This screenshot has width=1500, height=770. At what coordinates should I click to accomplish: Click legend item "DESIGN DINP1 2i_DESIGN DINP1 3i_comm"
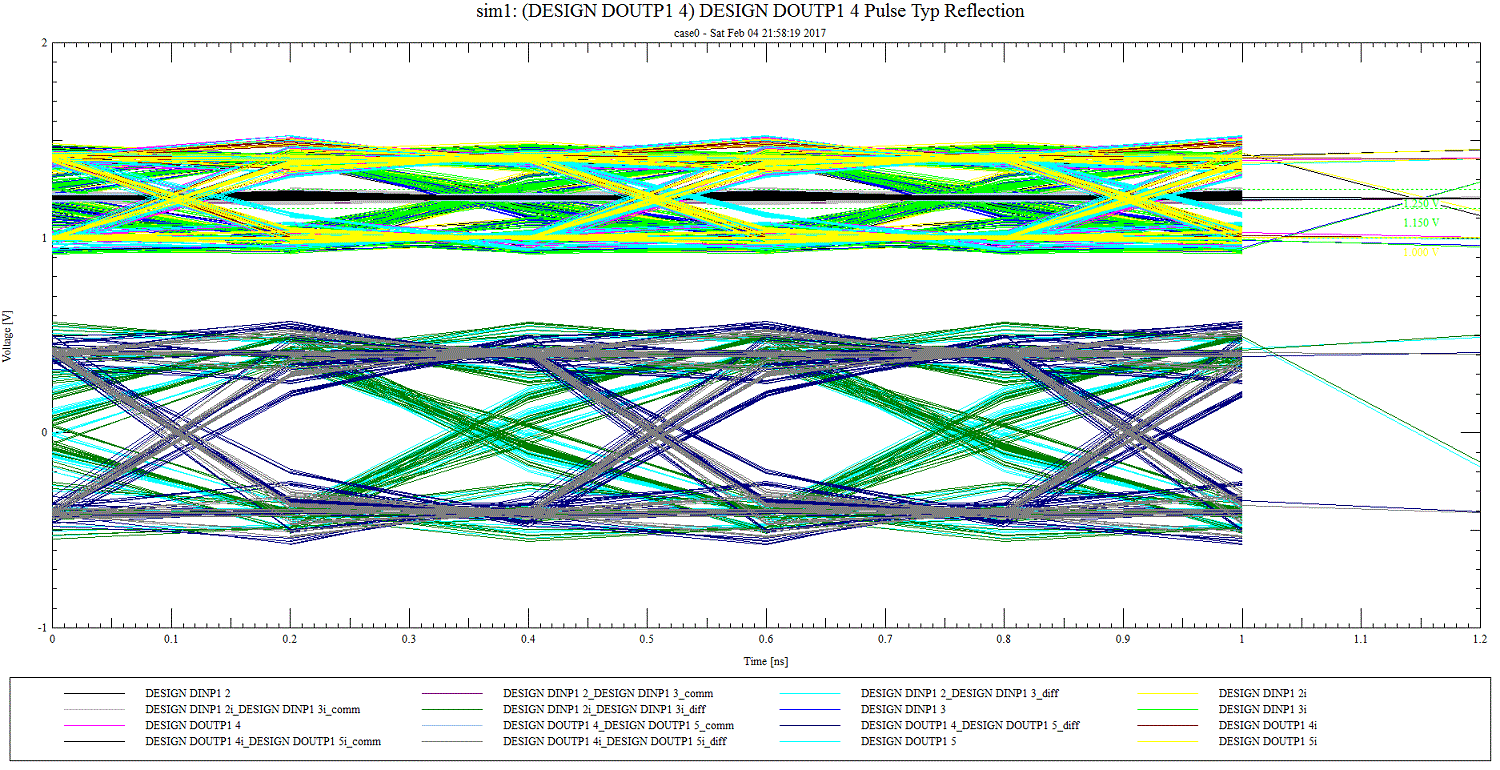pos(252,709)
